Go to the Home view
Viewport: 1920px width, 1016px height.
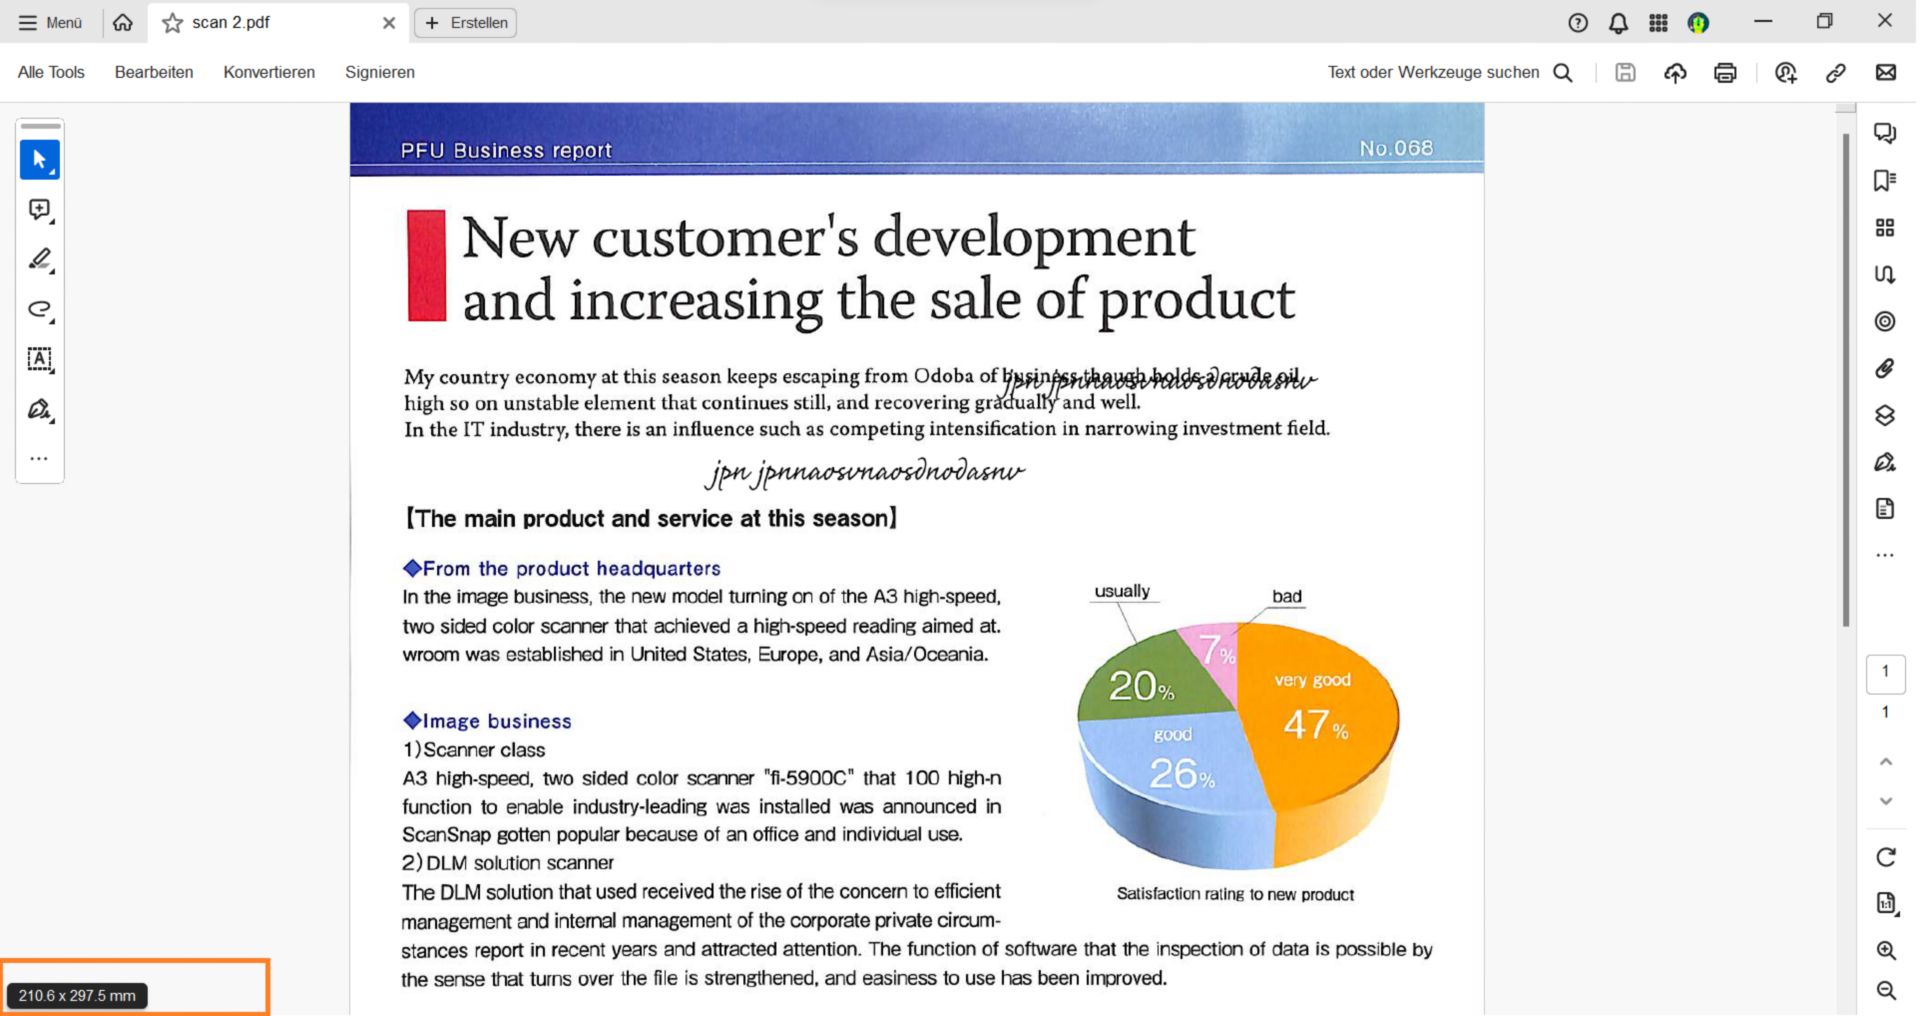tap(123, 22)
